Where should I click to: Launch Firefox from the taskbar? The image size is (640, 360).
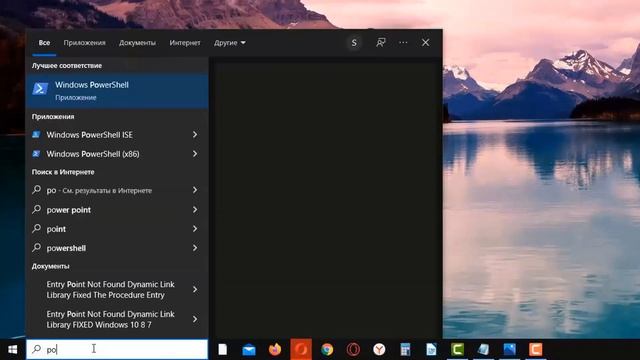pyautogui.click(x=275, y=349)
